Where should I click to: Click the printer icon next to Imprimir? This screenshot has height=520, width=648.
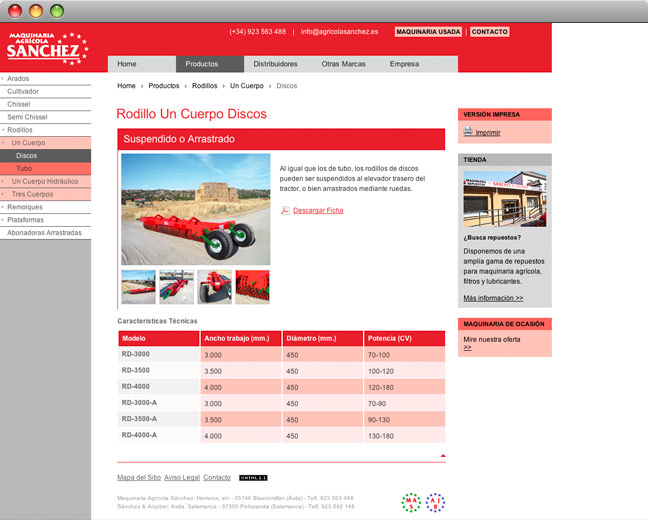pyautogui.click(x=468, y=131)
